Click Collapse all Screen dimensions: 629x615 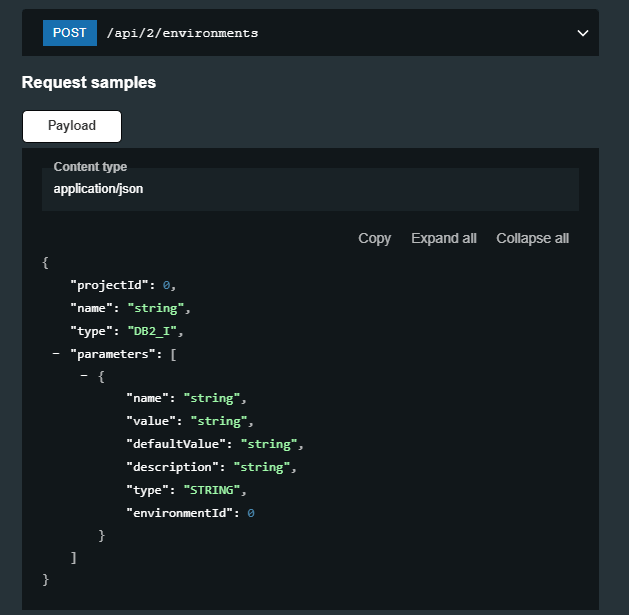coord(532,238)
